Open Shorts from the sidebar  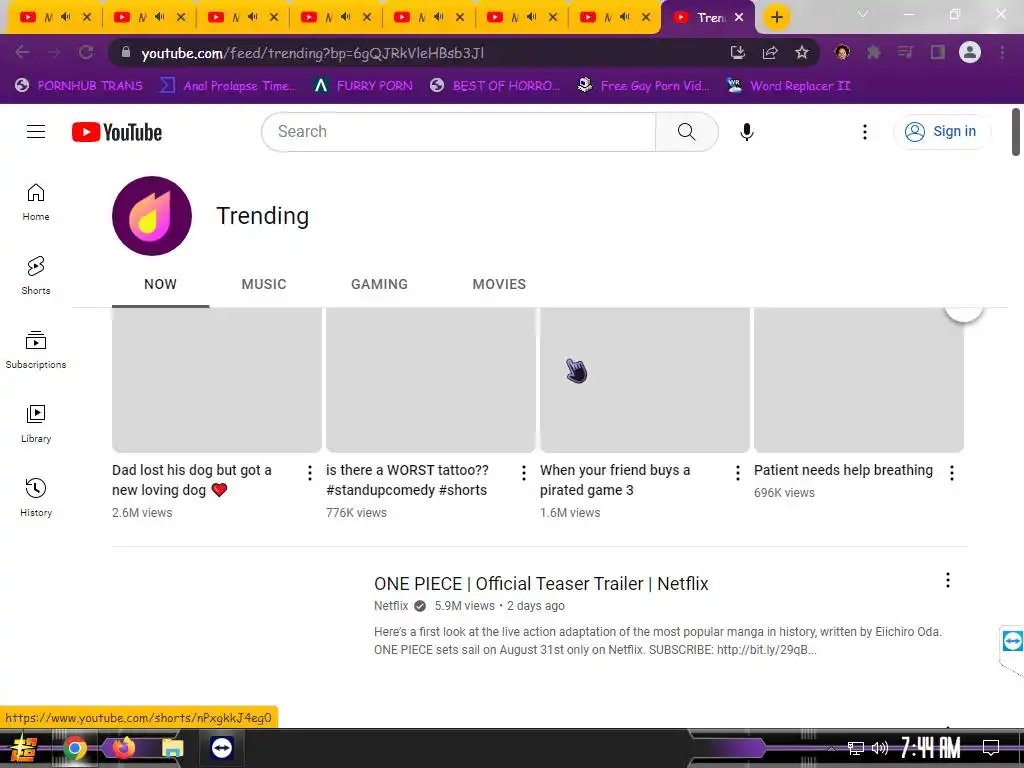pyautogui.click(x=36, y=276)
